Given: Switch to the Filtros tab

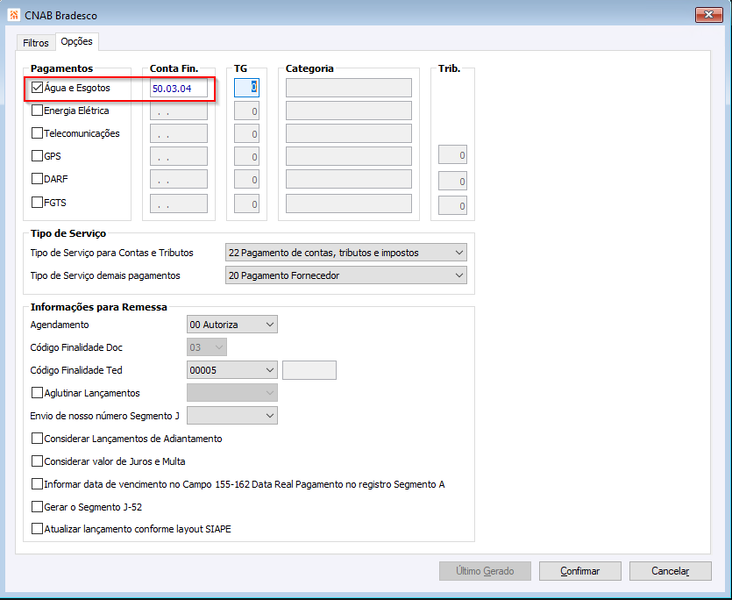Looking at the screenshot, I should pos(35,42).
